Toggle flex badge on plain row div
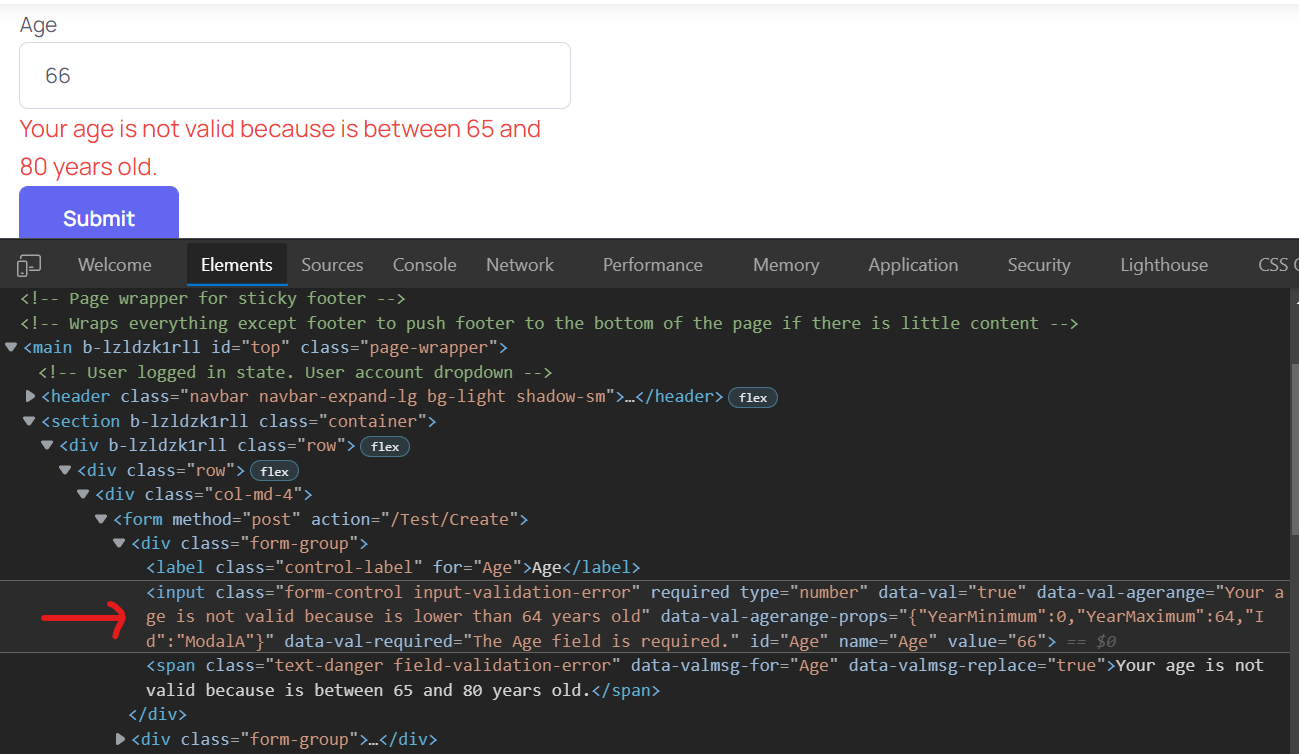 (x=274, y=471)
